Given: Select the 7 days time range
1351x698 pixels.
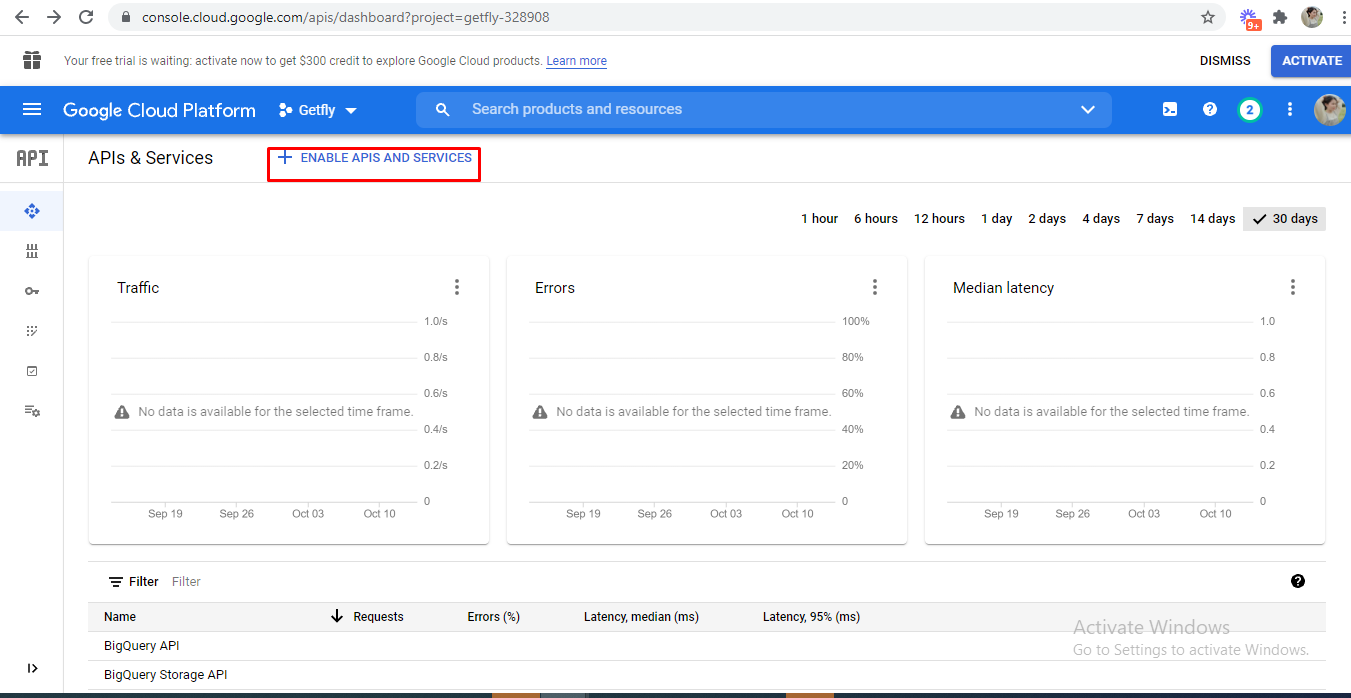Looking at the screenshot, I should coord(1154,219).
